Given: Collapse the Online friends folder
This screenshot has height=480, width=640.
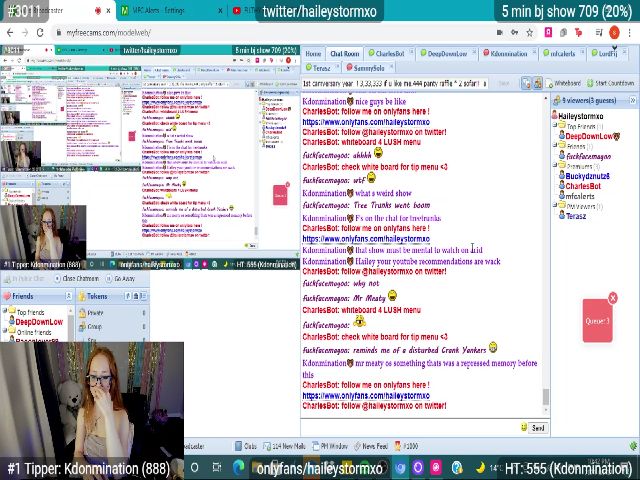Looking at the screenshot, I should [5, 331].
